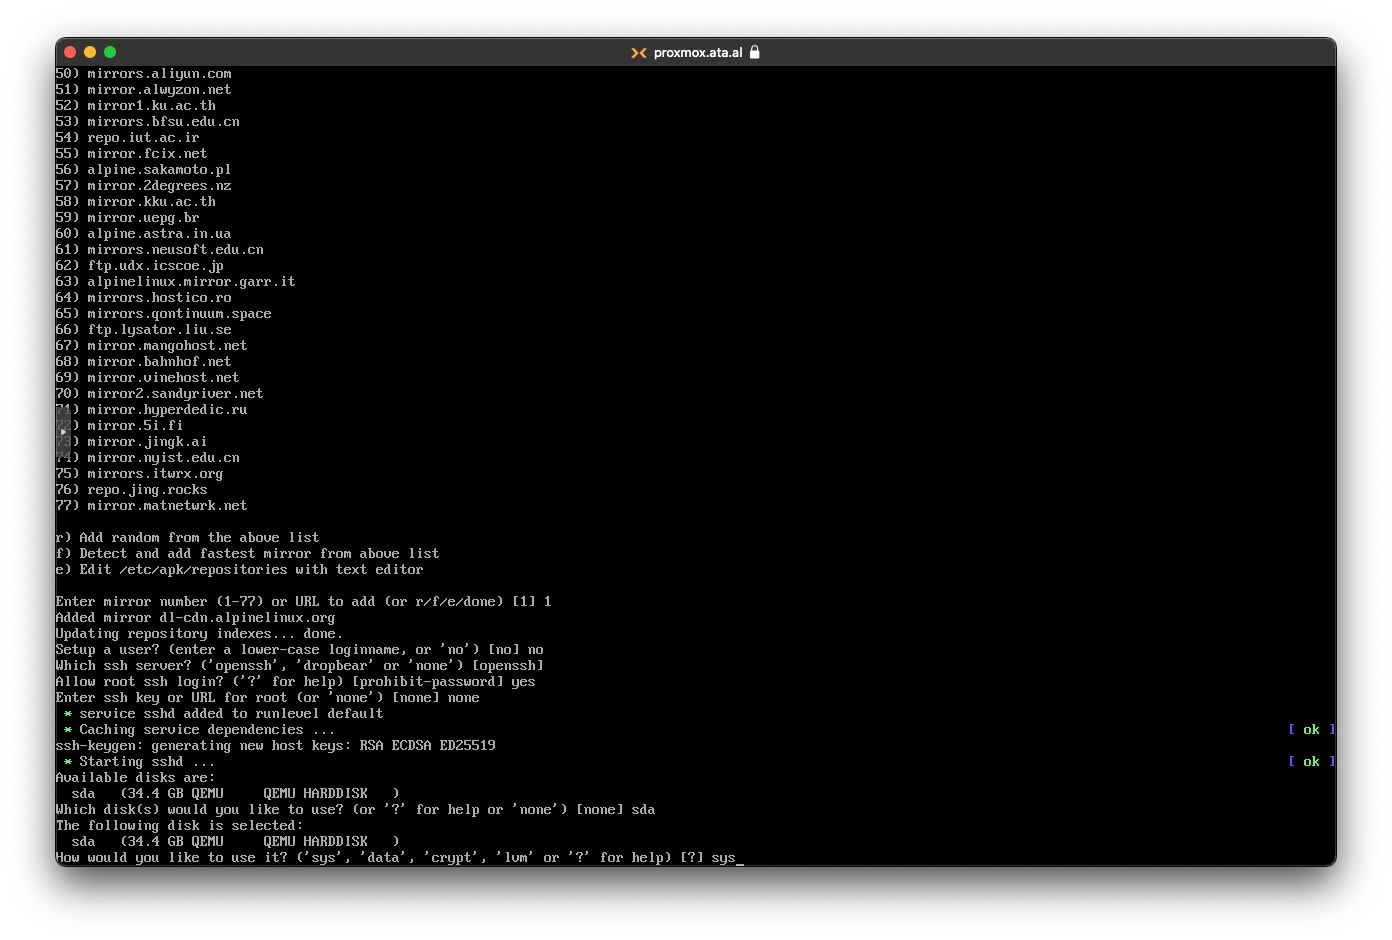Click the 'Setup a user?' prompt line
Screen dimensions: 1392x940
[300, 650]
